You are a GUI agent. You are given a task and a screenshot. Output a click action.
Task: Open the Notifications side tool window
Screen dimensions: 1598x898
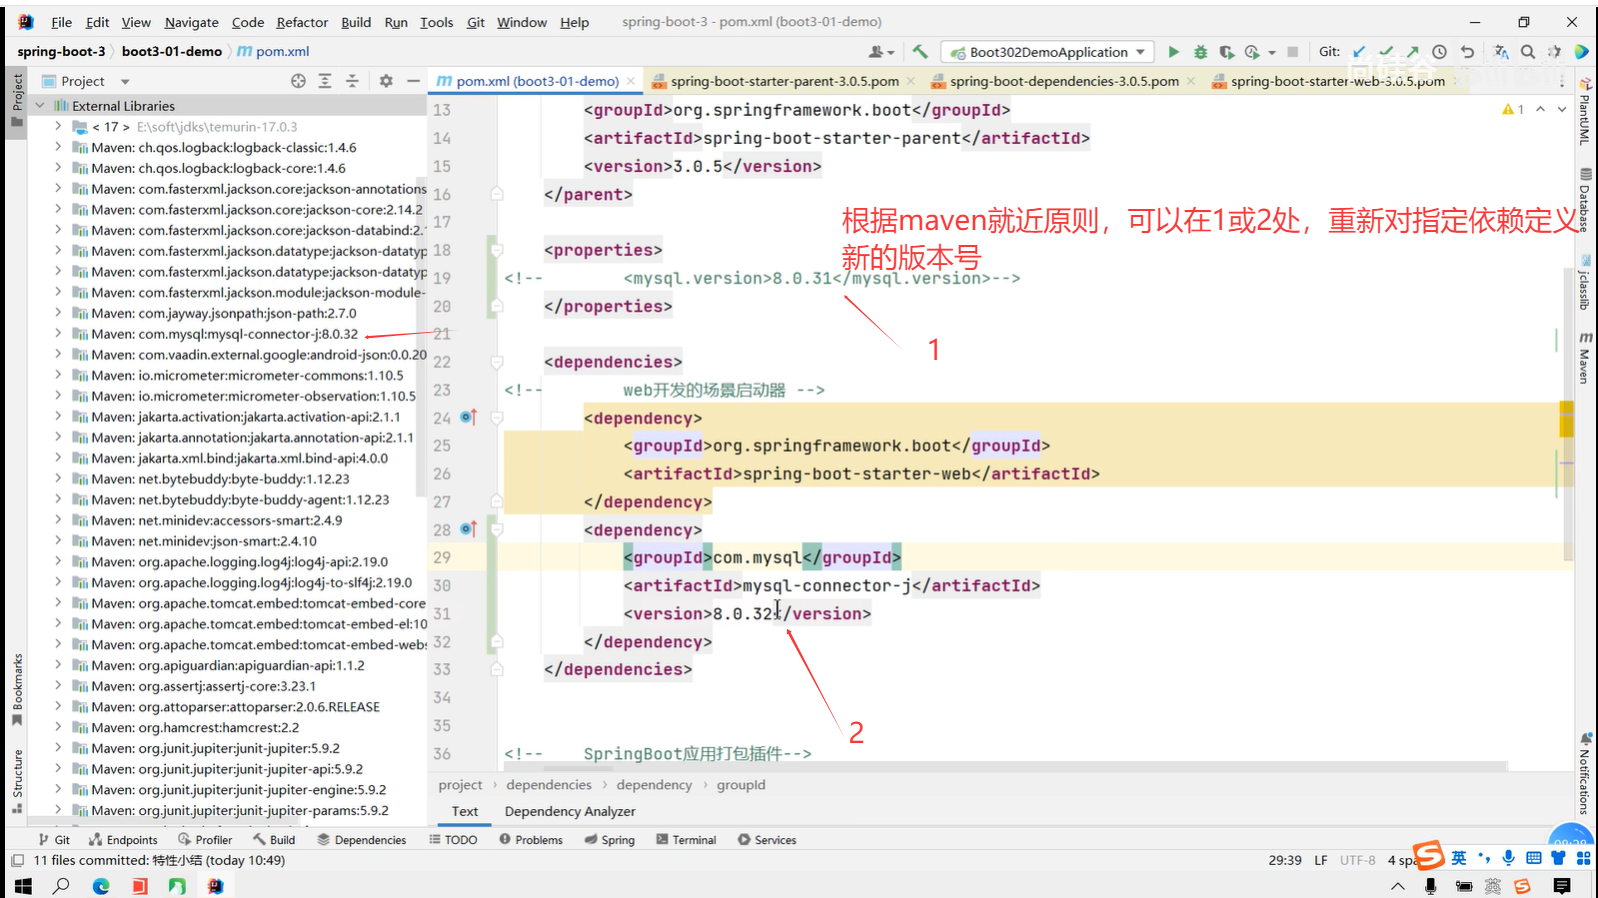click(1585, 773)
